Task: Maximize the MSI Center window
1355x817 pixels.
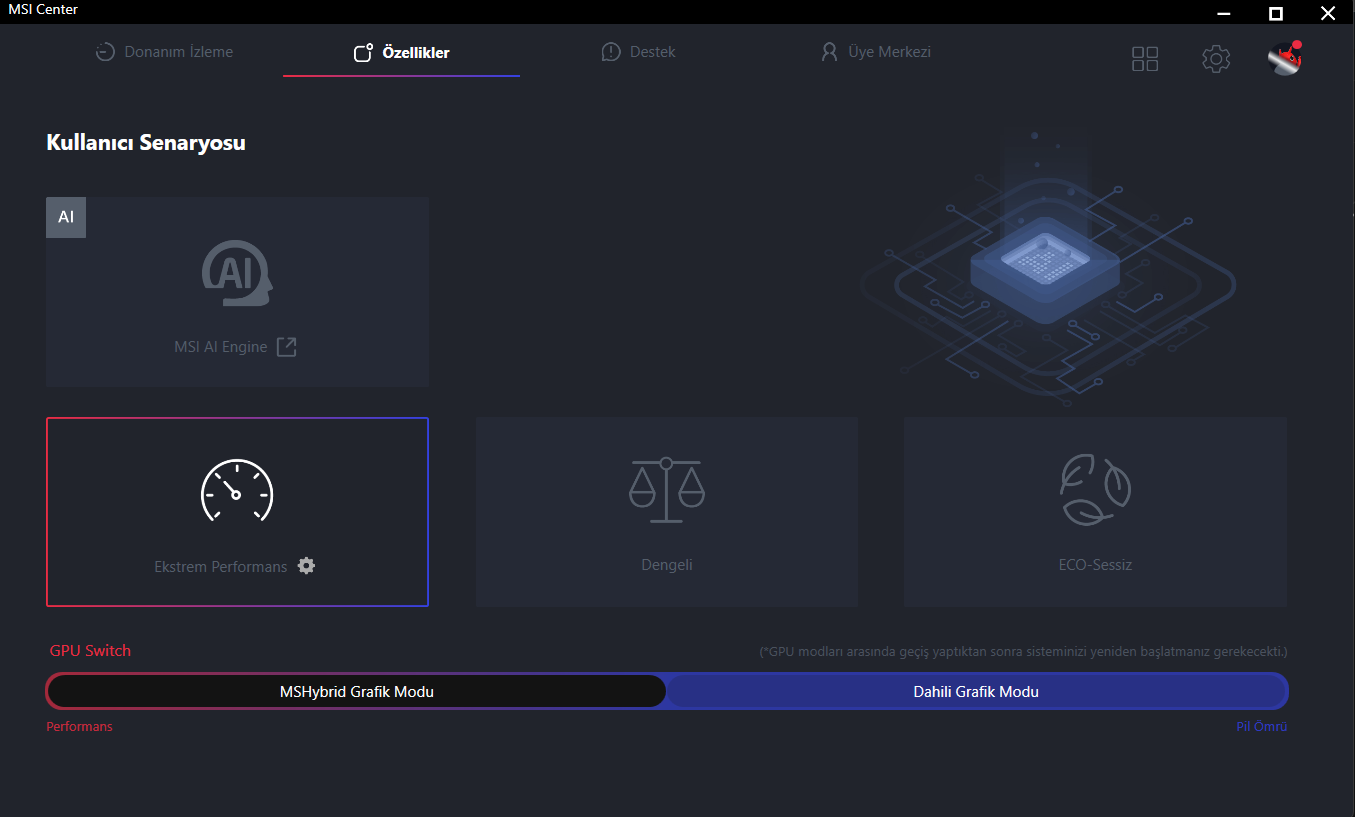Action: (x=1276, y=13)
